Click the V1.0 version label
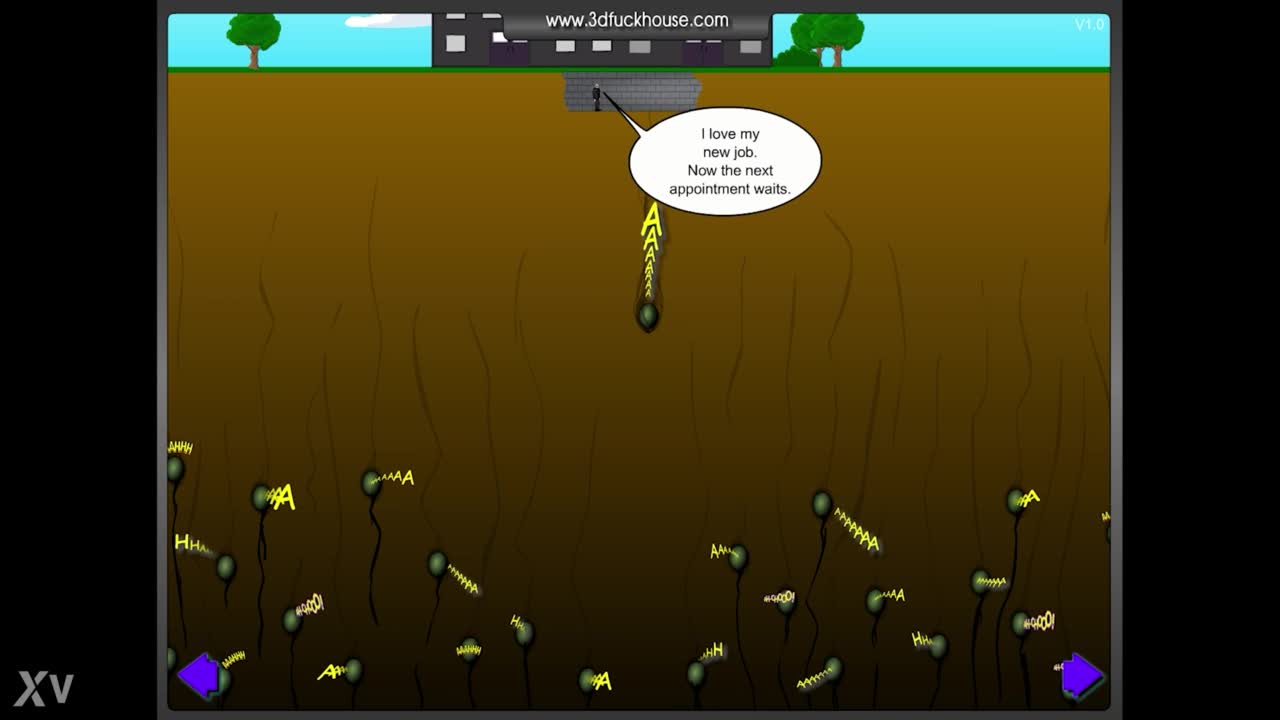Screen dimensions: 1280x720 (x=1089, y=24)
